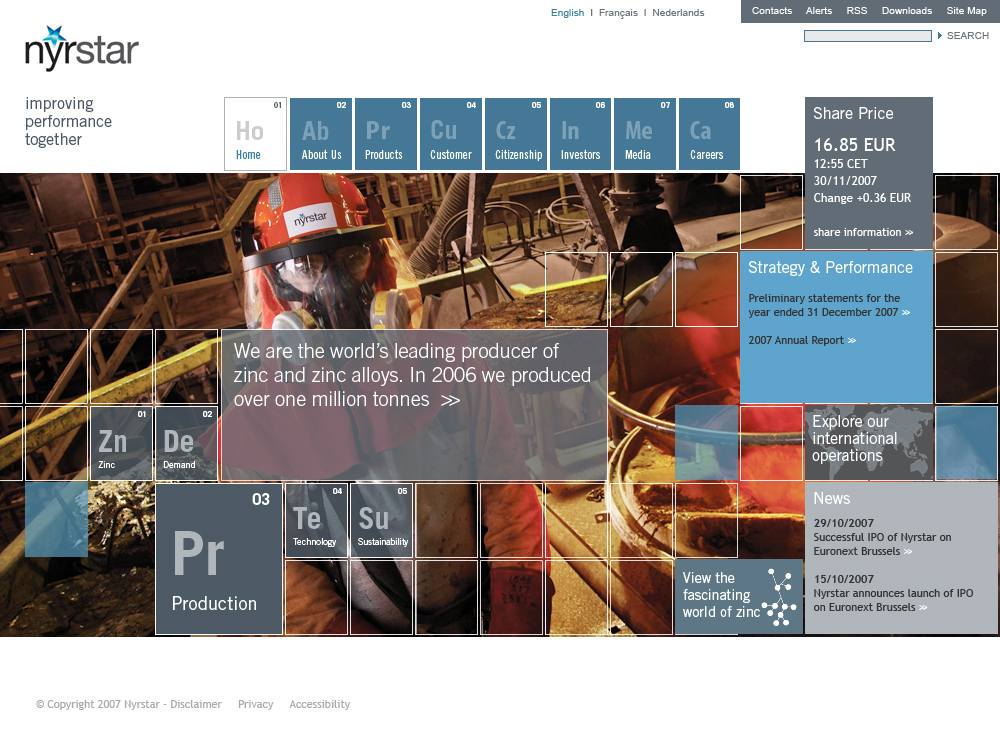Click the share information link
Viewport: 1000px width, 740px height.
[x=862, y=232]
